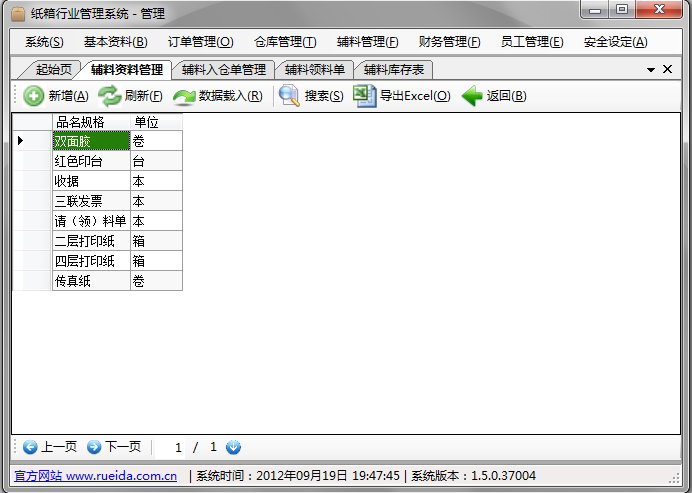The image size is (692, 493).
Task: Click the 下一页 blue right-arrow icon
Action: [94, 447]
